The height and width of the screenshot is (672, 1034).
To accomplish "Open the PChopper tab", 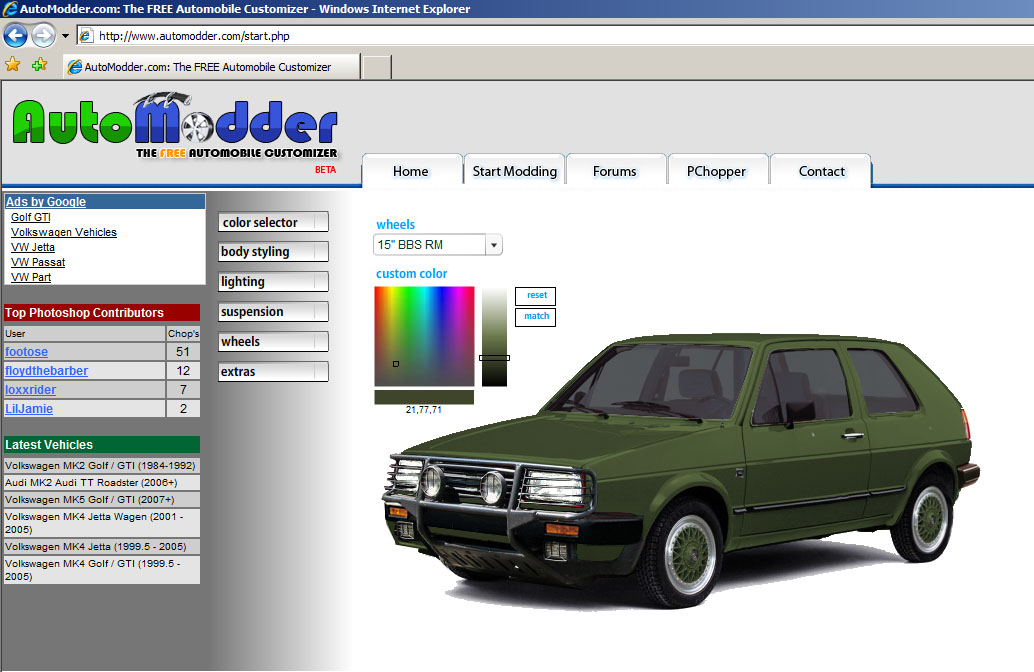I will tap(716, 171).
